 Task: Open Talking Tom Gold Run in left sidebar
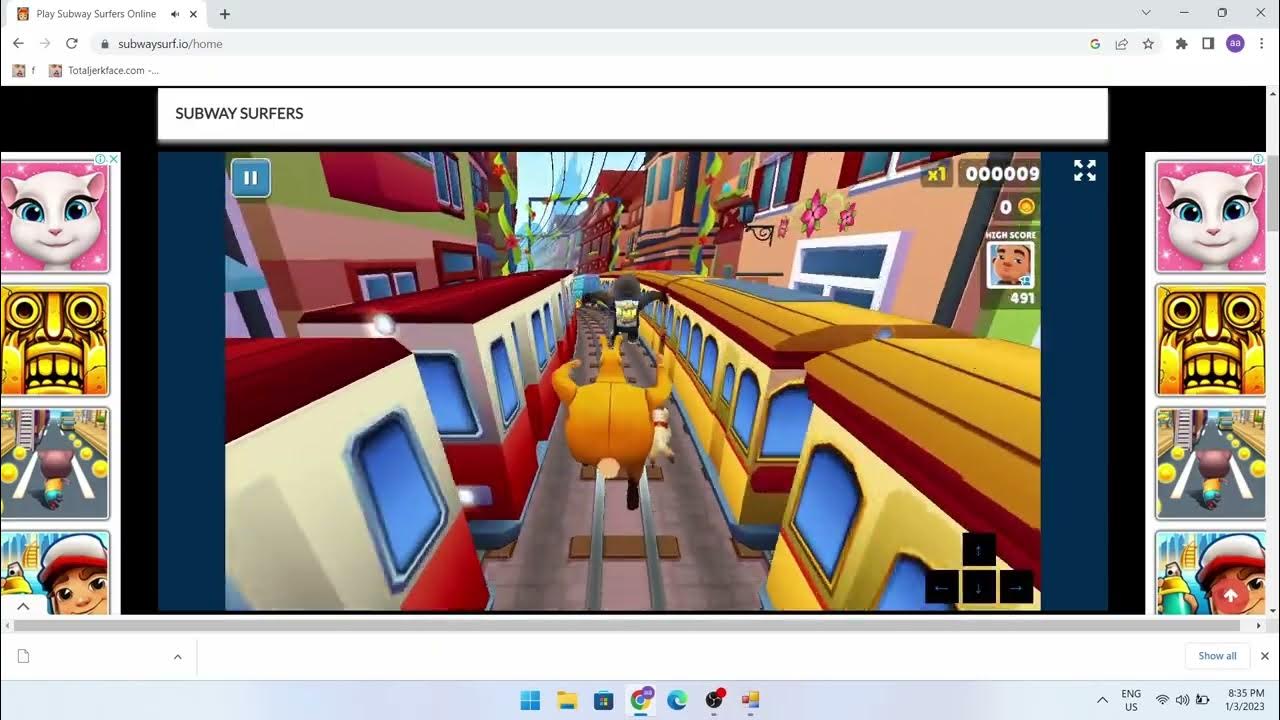pos(55,464)
